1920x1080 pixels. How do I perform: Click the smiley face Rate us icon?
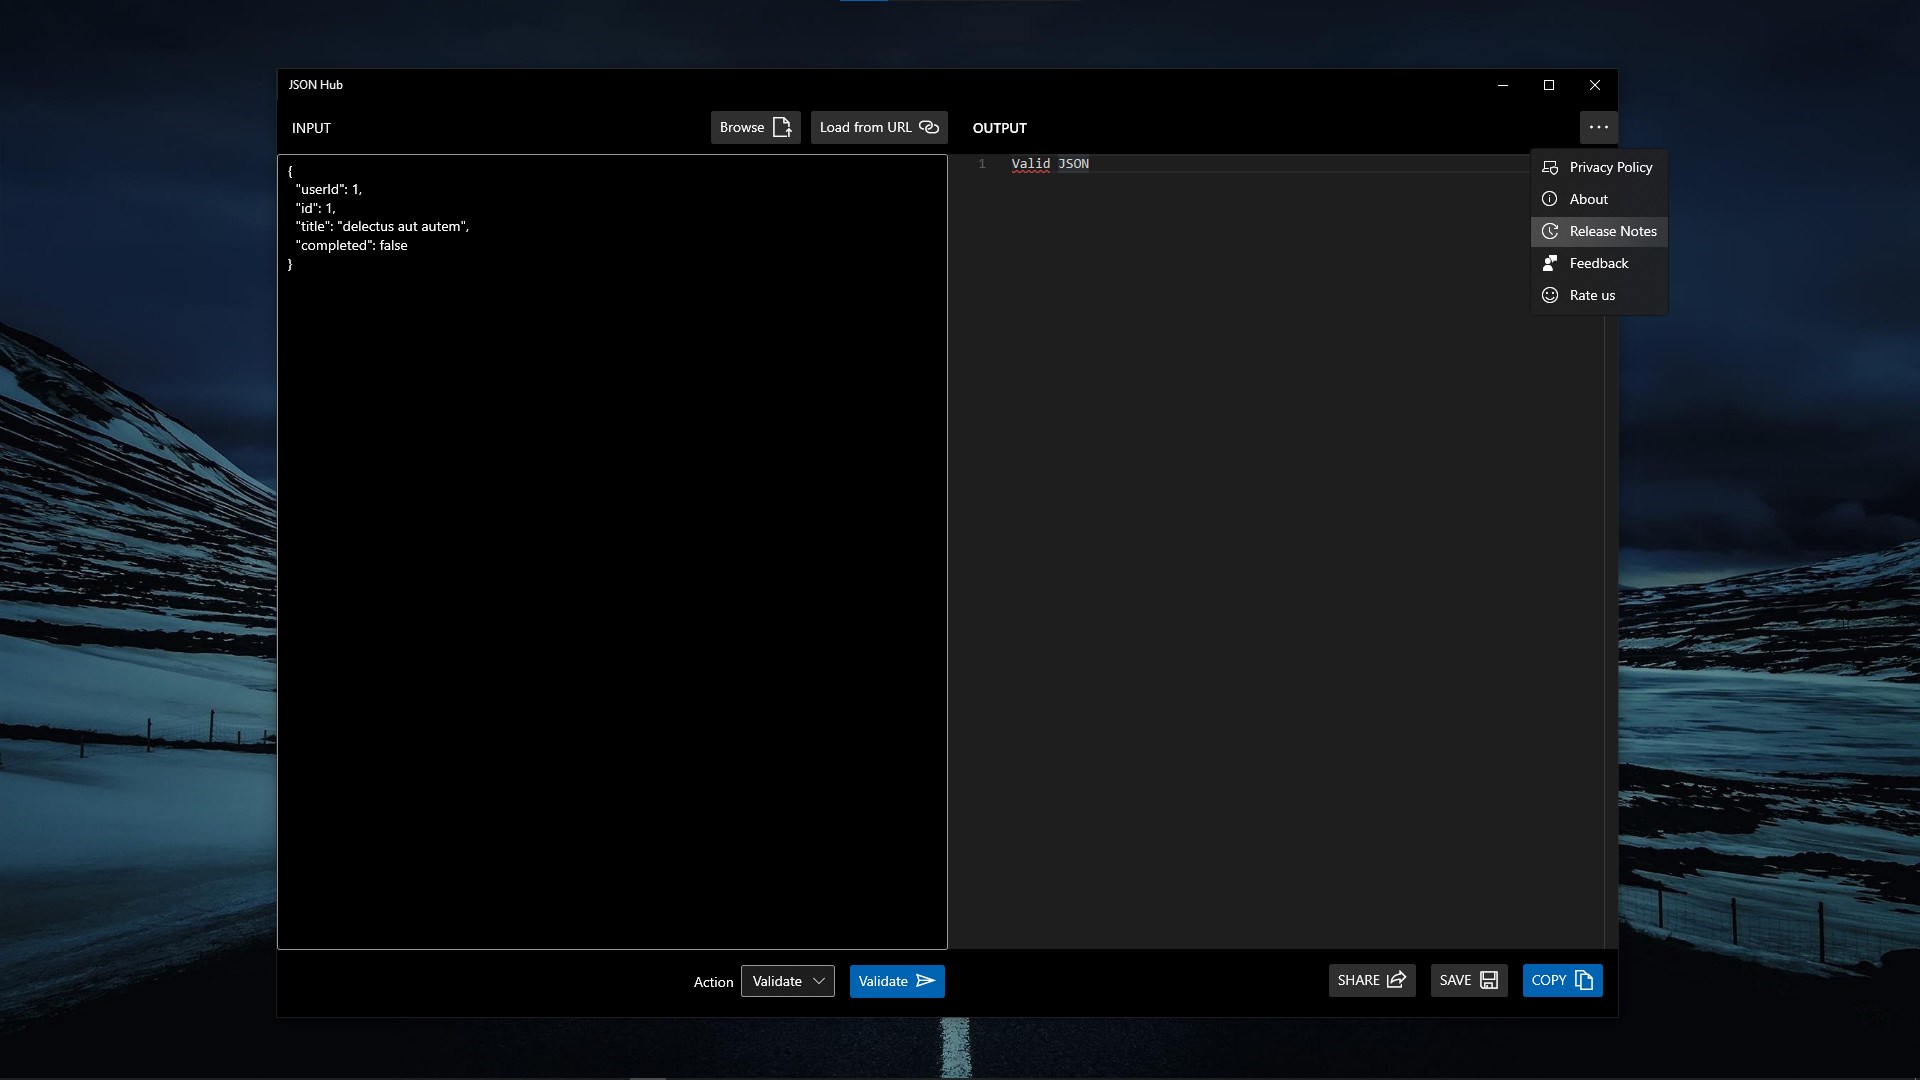point(1550,295)
